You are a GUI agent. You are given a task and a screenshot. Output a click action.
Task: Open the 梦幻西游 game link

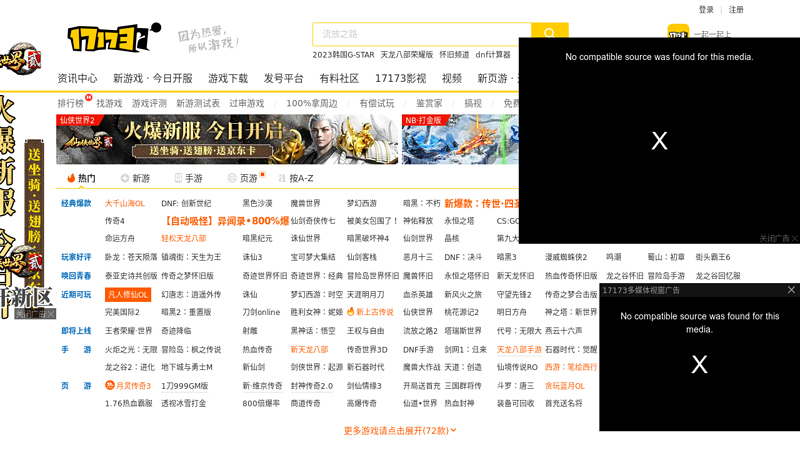click(x=362, y=203)
